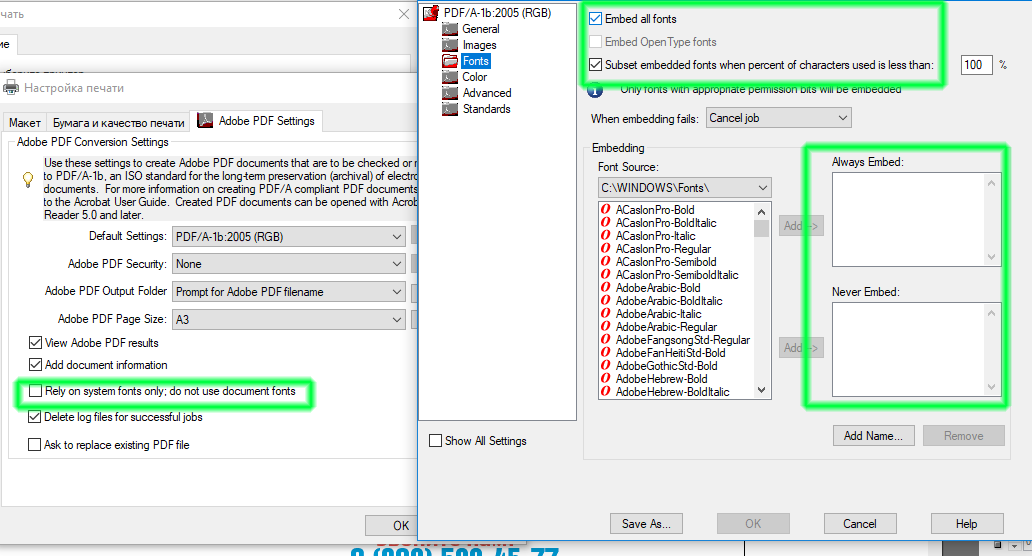Select AdobeFanHeitiStd-Bold in font list

(x=670, y=353)
